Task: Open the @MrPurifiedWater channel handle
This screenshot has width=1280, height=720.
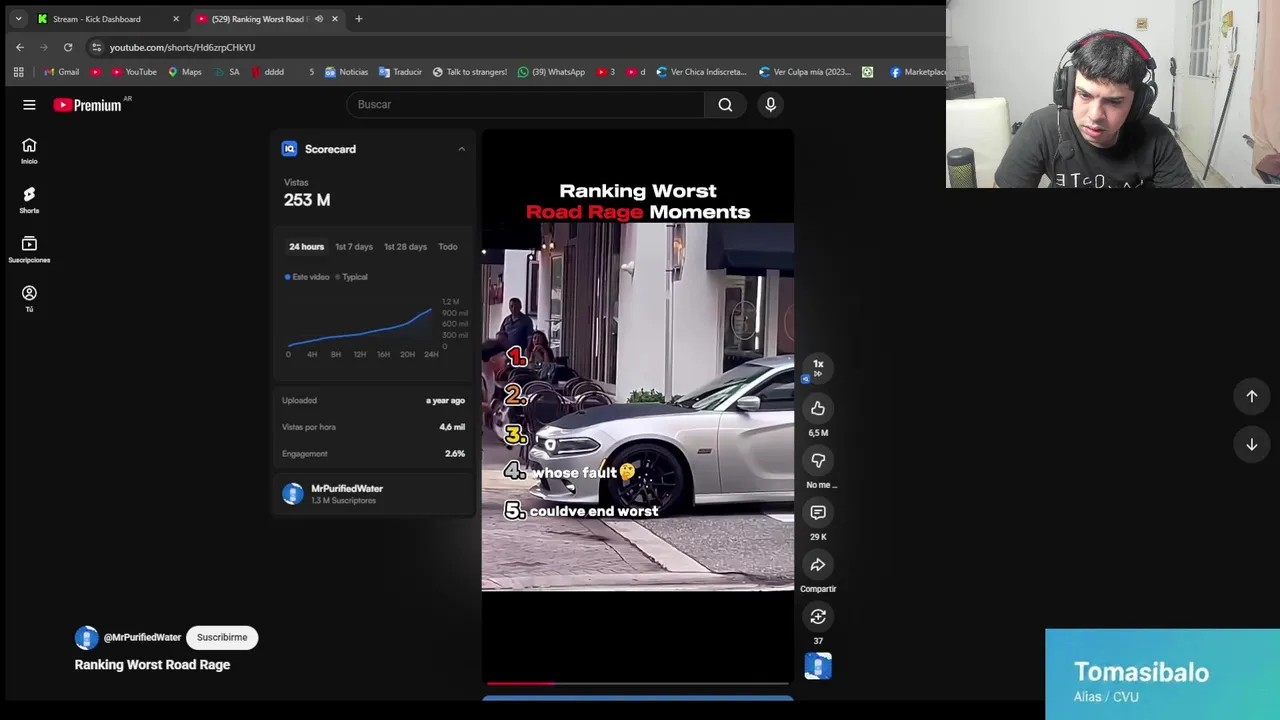Action: coord(142,637)
